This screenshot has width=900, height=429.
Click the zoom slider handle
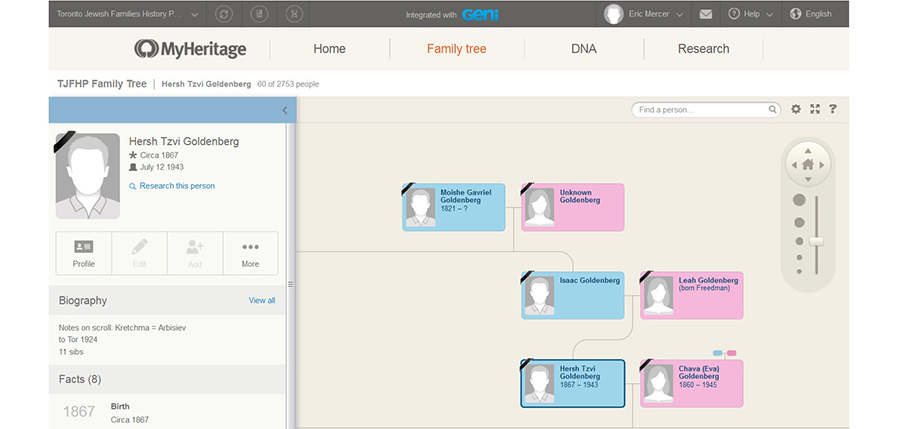coord(816,241)
